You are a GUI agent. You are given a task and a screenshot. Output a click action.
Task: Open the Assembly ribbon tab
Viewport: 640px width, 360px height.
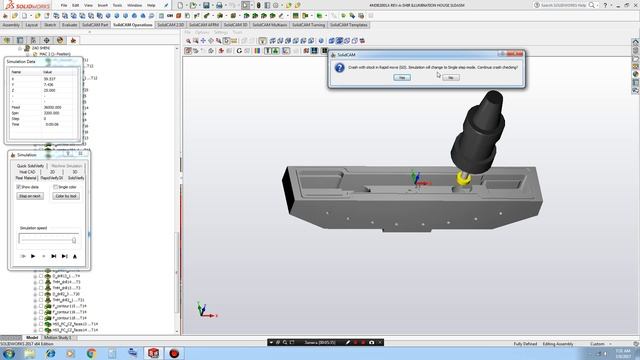[x=11, y=25]
